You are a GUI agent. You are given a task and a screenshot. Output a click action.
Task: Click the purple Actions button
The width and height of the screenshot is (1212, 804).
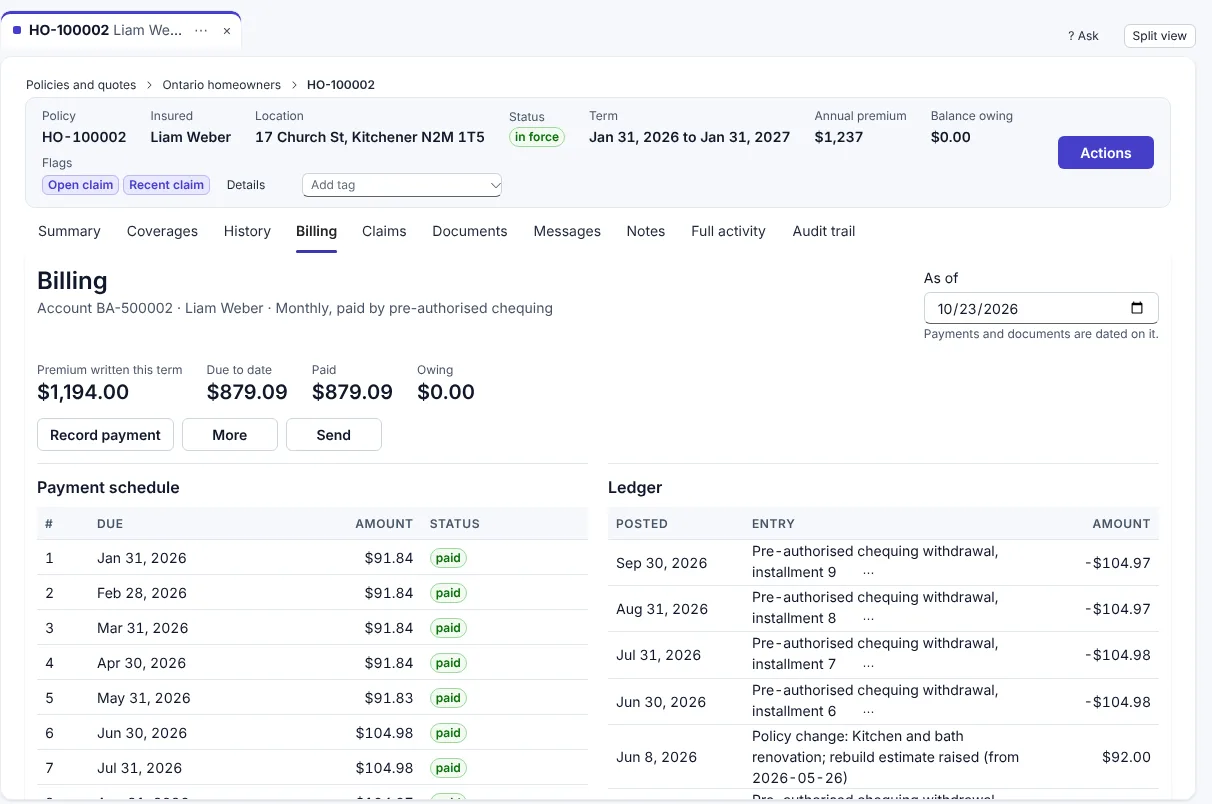pyautogui.click(x=1106, y=153)
